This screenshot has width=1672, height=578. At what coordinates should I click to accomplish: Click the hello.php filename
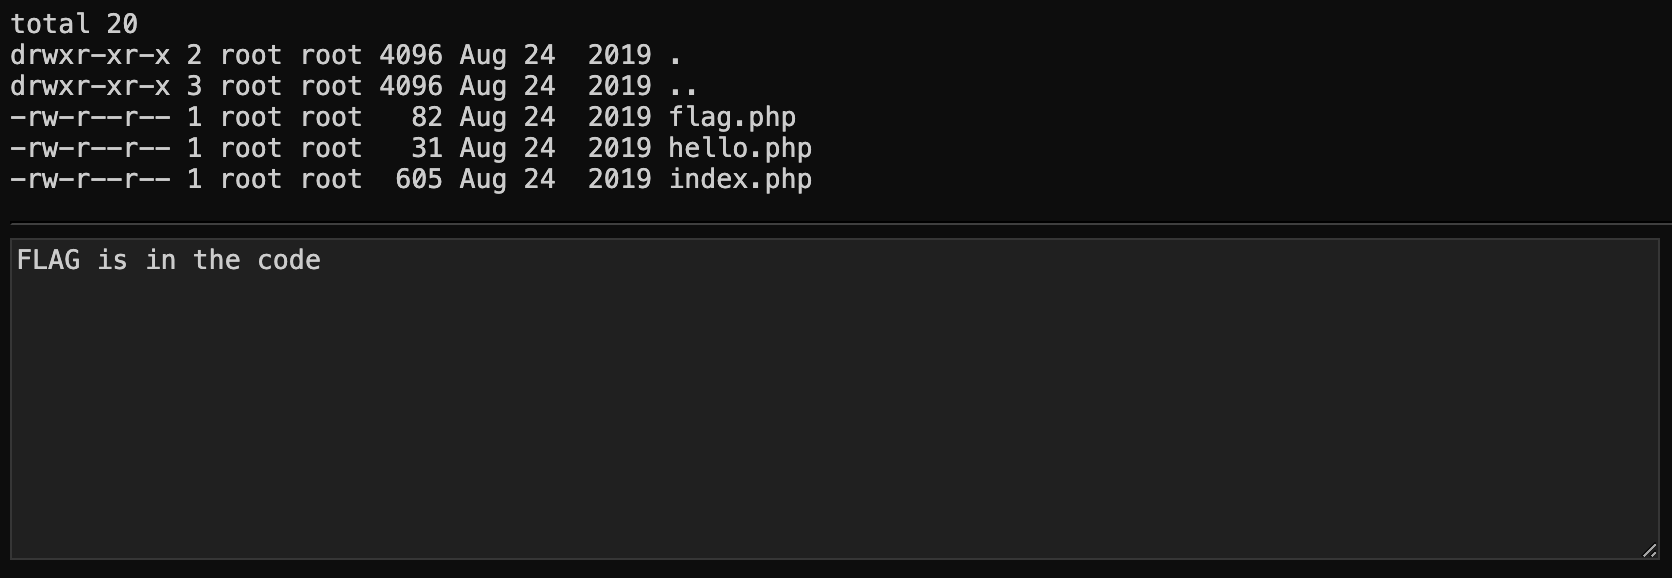click(x=740, y=148)
